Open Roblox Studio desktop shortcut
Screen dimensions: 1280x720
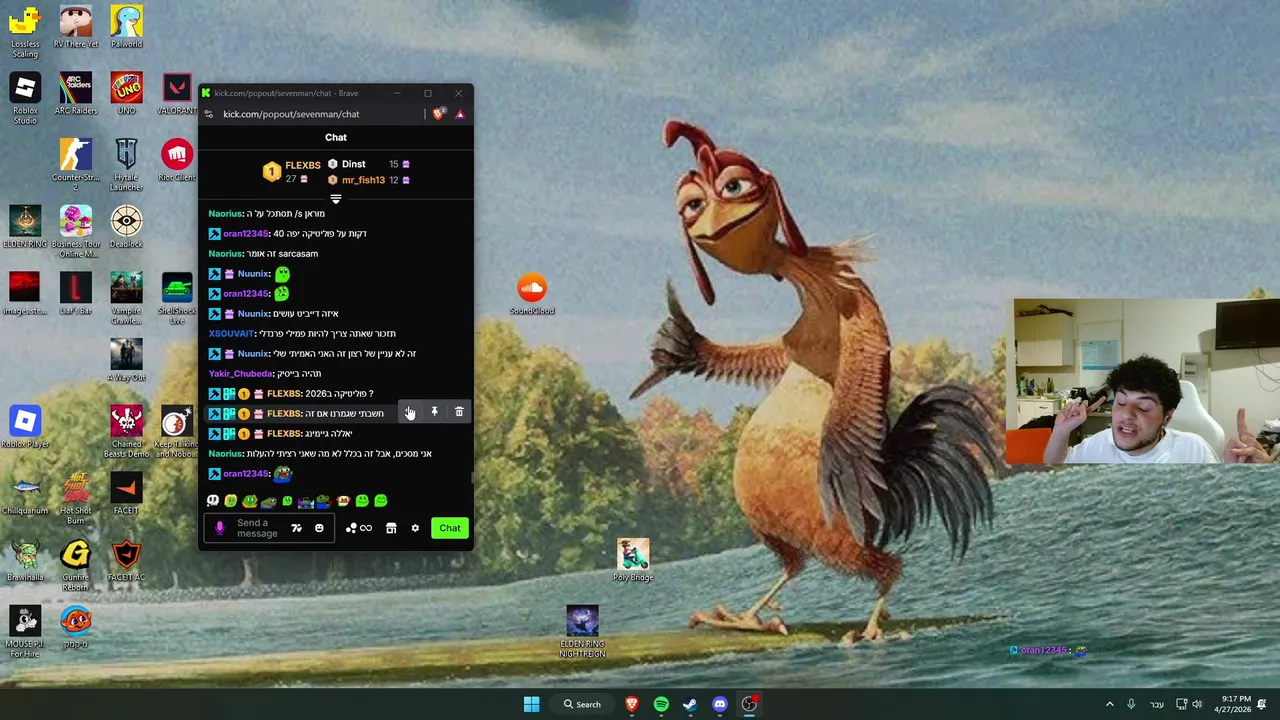(25, 97)
